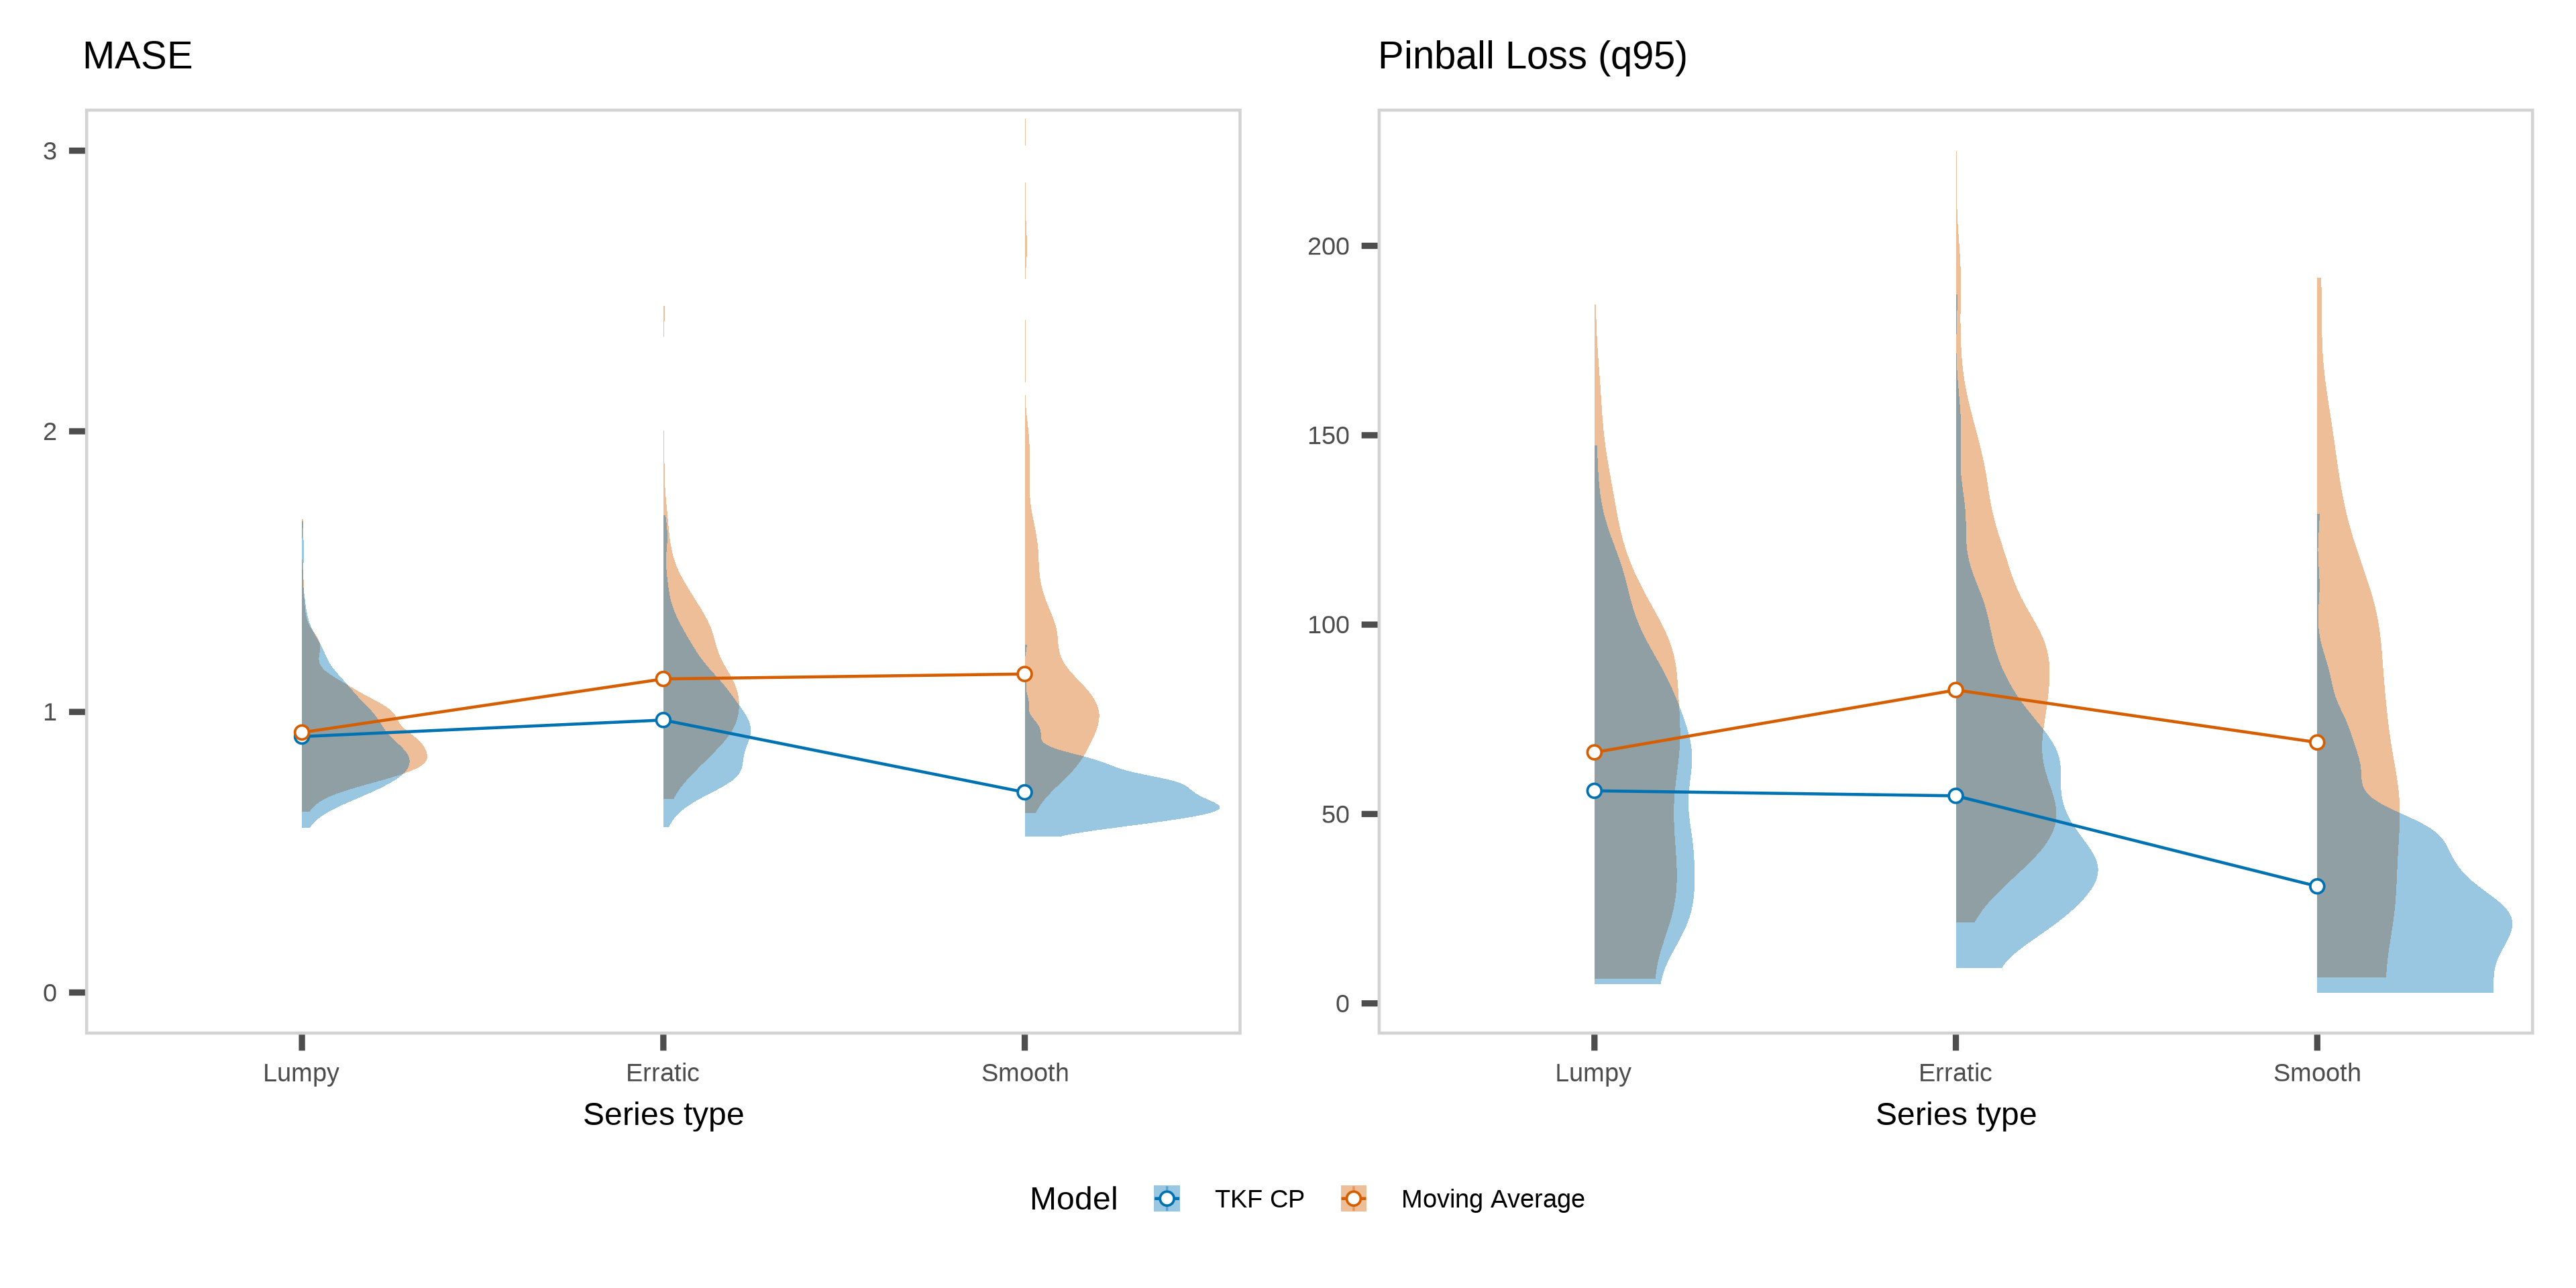This screenshot has height=1288, width=2576.
Task: Click the TKF CP legend key icon
Action: [x=1166, y=1198]
